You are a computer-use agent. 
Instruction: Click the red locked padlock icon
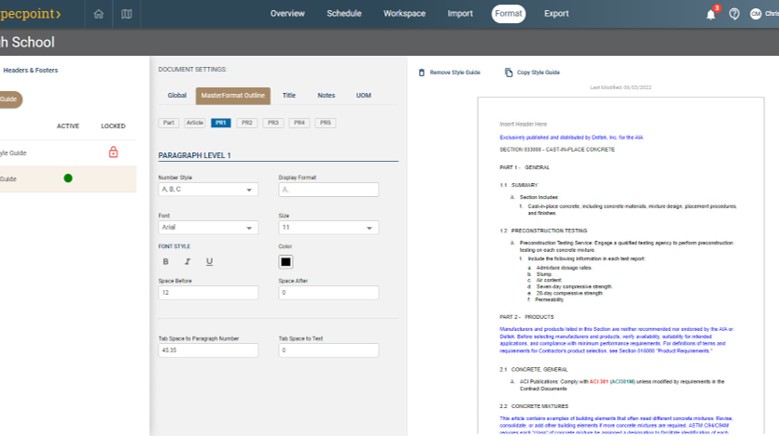(x=113, y=152)
